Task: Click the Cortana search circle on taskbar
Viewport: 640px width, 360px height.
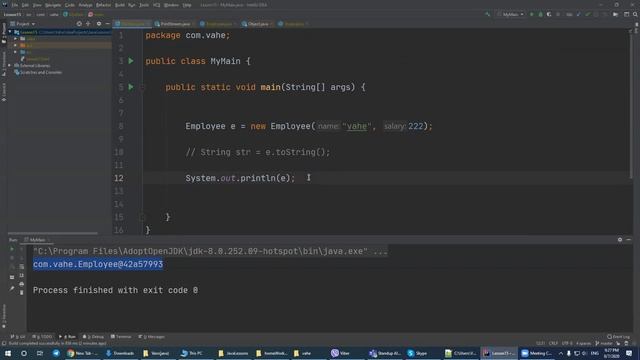Action: 24,353
